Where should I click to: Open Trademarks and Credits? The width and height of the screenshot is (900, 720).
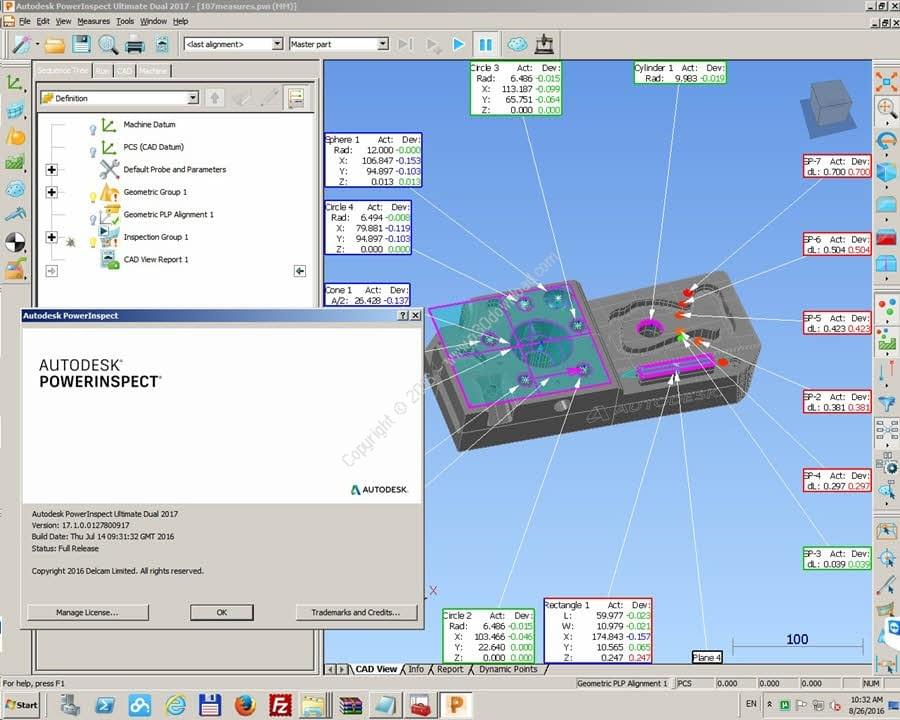356,613
